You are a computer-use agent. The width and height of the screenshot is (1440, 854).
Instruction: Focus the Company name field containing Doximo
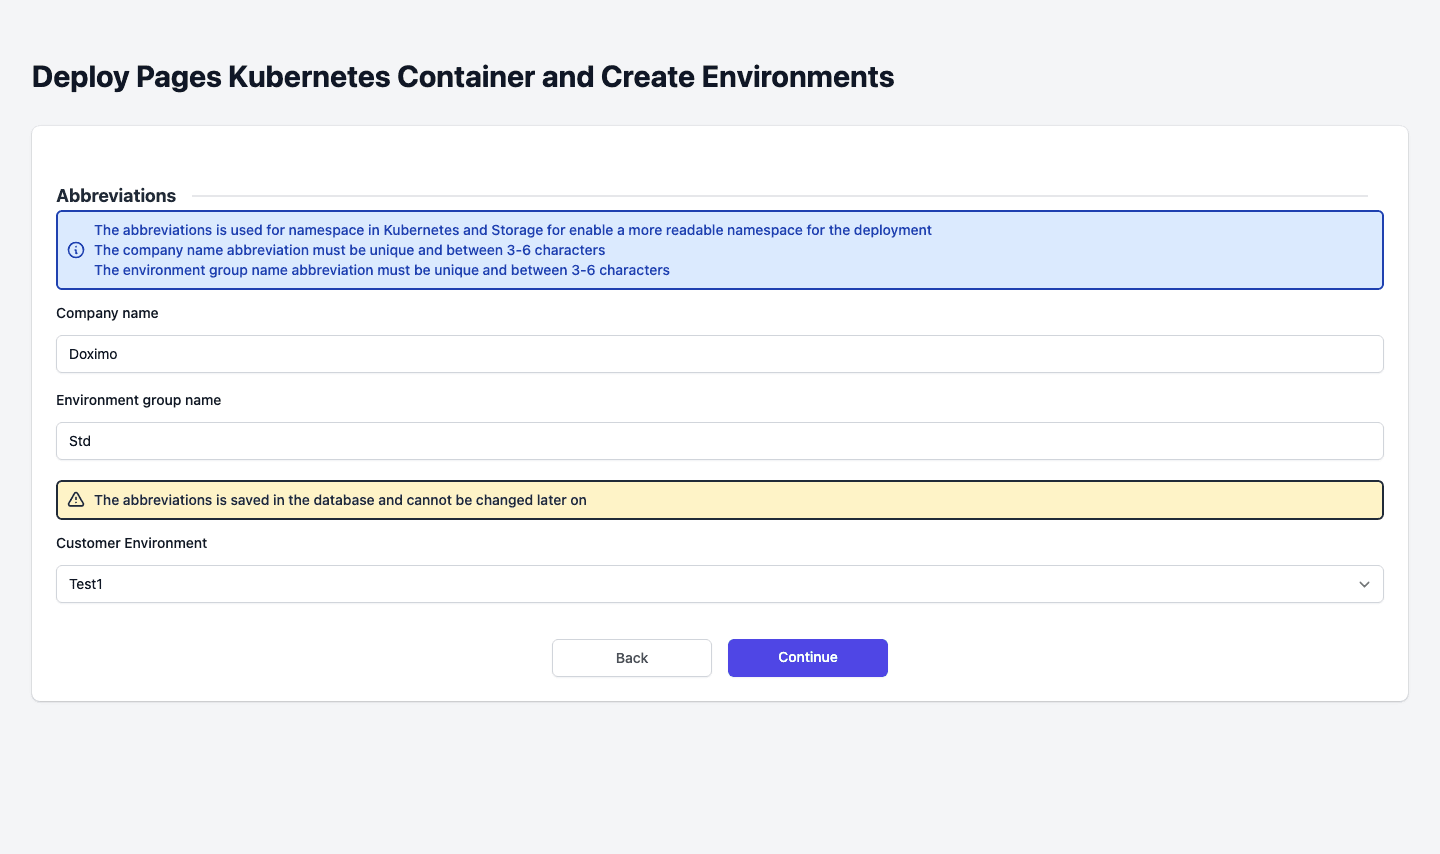tap(720, 354)
